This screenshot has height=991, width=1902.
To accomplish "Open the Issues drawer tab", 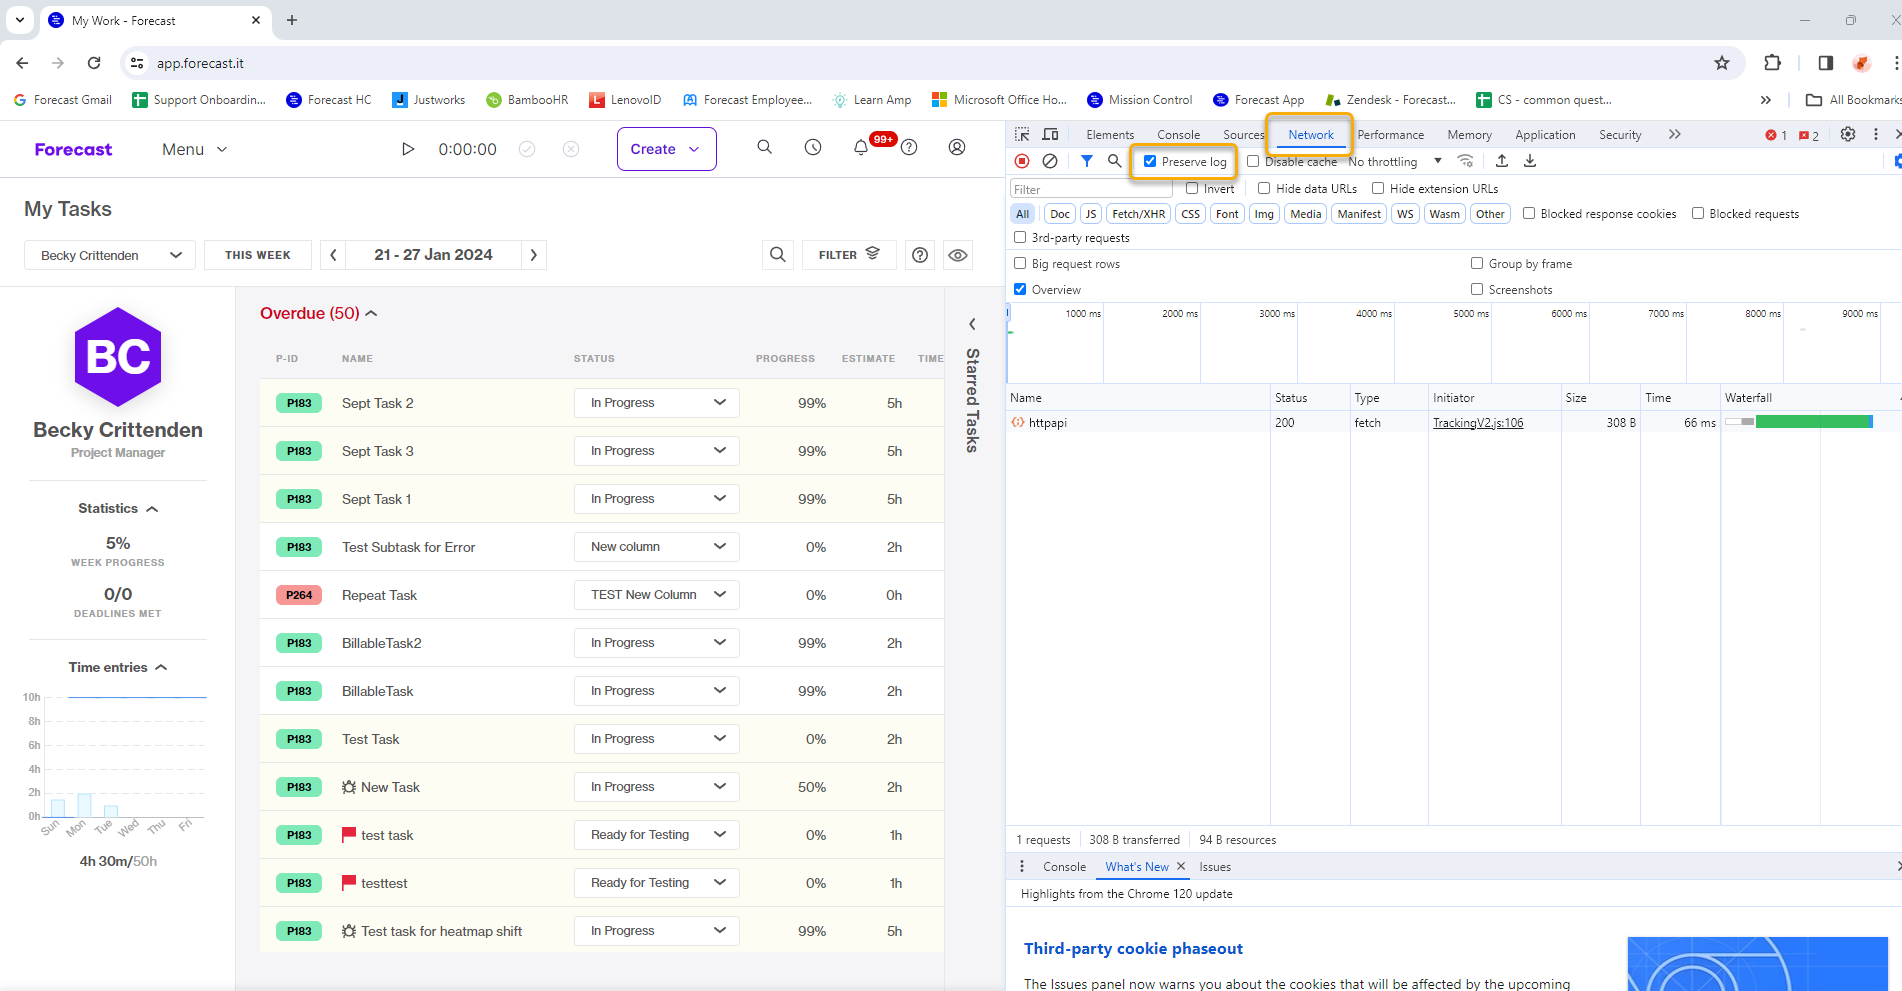I will [1215, 867].
